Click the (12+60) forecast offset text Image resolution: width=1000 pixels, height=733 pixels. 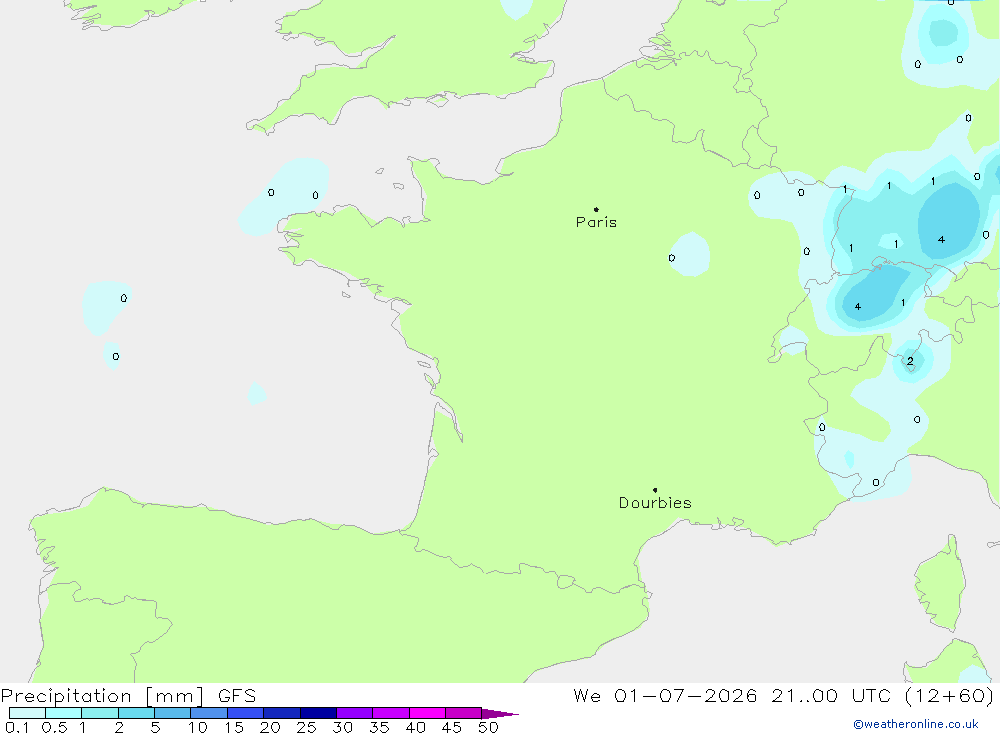click(949, 695)
